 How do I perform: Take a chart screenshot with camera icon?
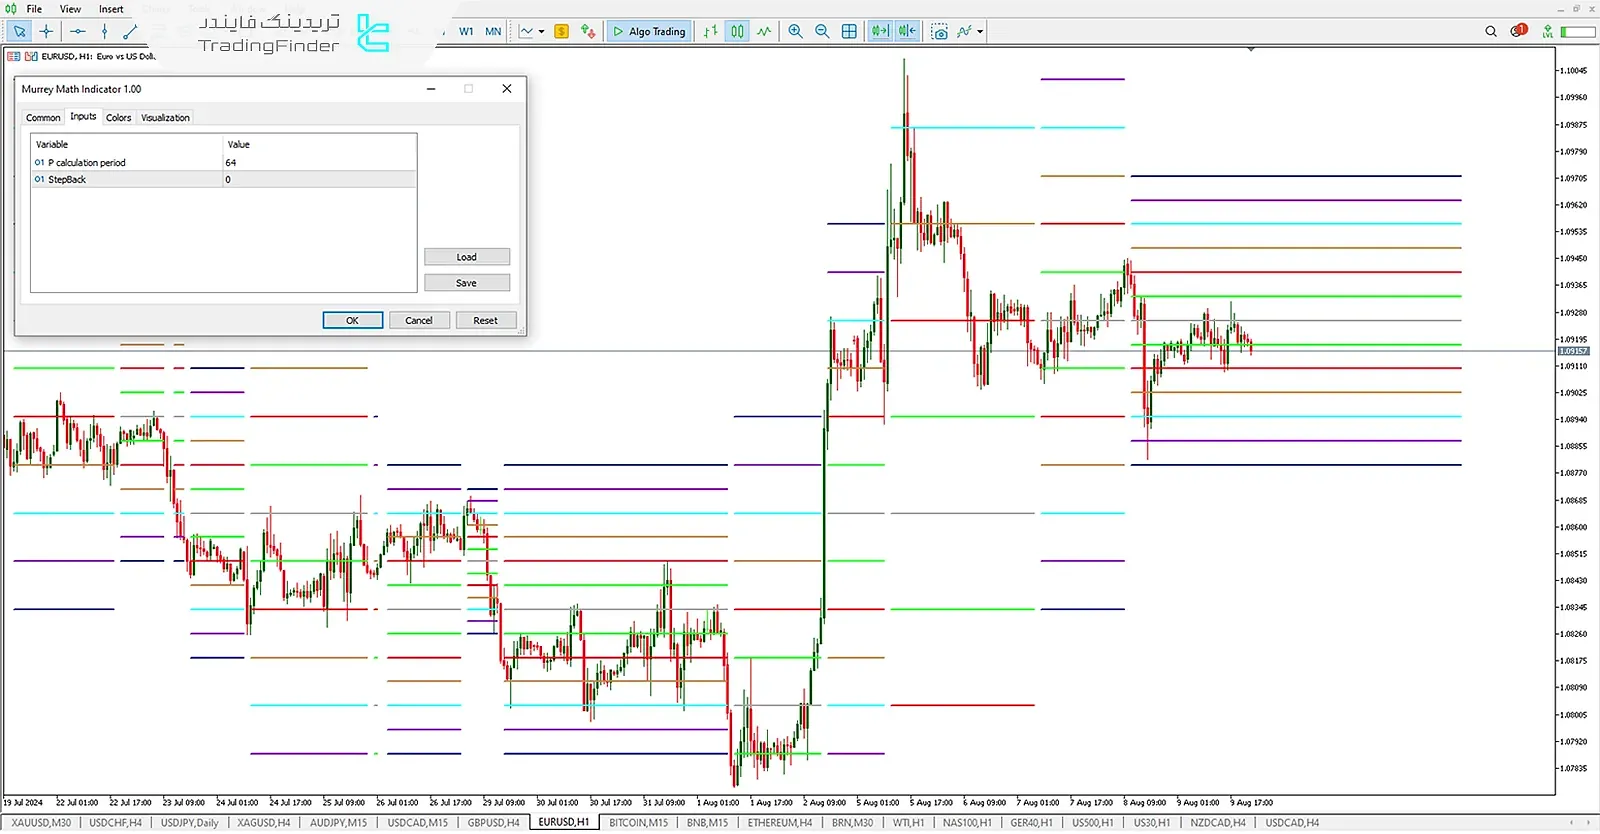tap(939, 32)
